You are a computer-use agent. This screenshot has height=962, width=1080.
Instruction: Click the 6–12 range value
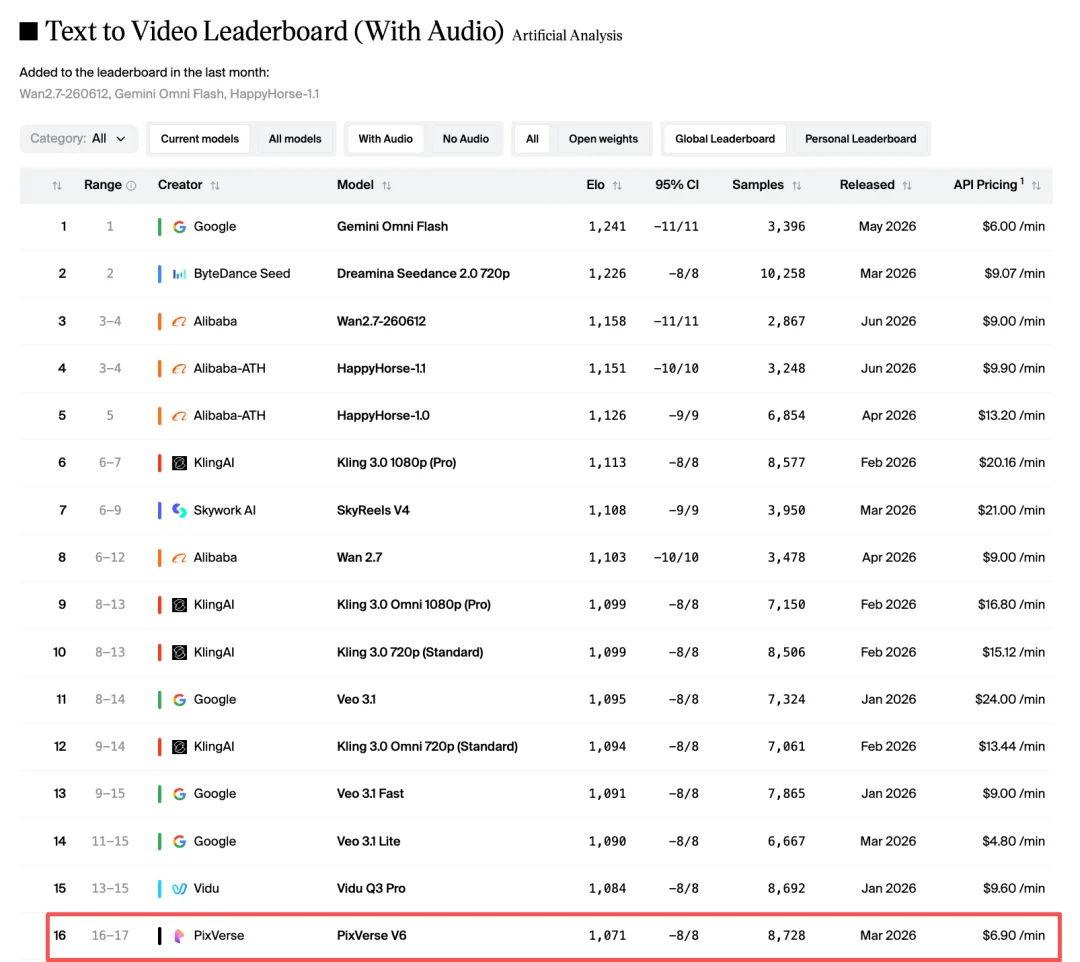[x=110, y=557]
